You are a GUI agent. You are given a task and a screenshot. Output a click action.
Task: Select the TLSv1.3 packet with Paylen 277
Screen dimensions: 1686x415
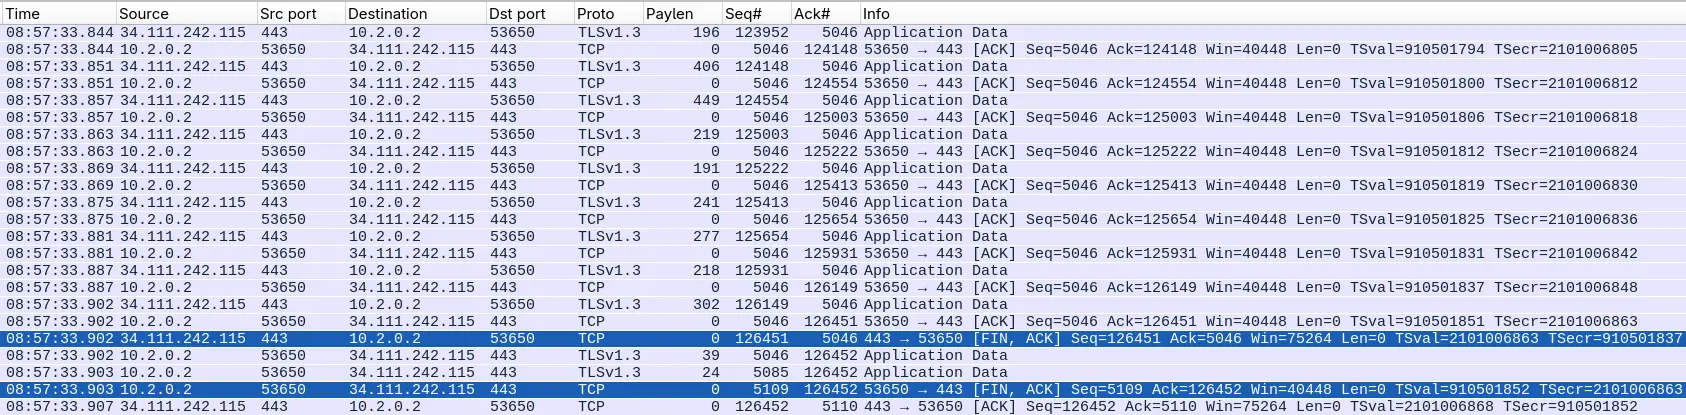pyautogui.click(x=843, y=236)
